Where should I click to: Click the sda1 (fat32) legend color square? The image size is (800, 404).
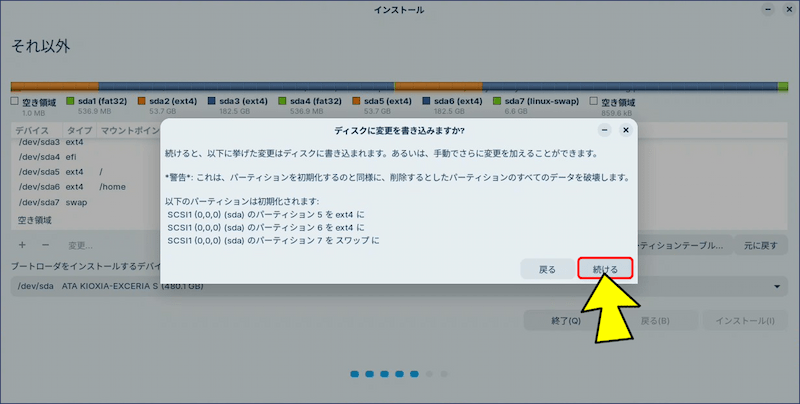click(x=71, y=101)
